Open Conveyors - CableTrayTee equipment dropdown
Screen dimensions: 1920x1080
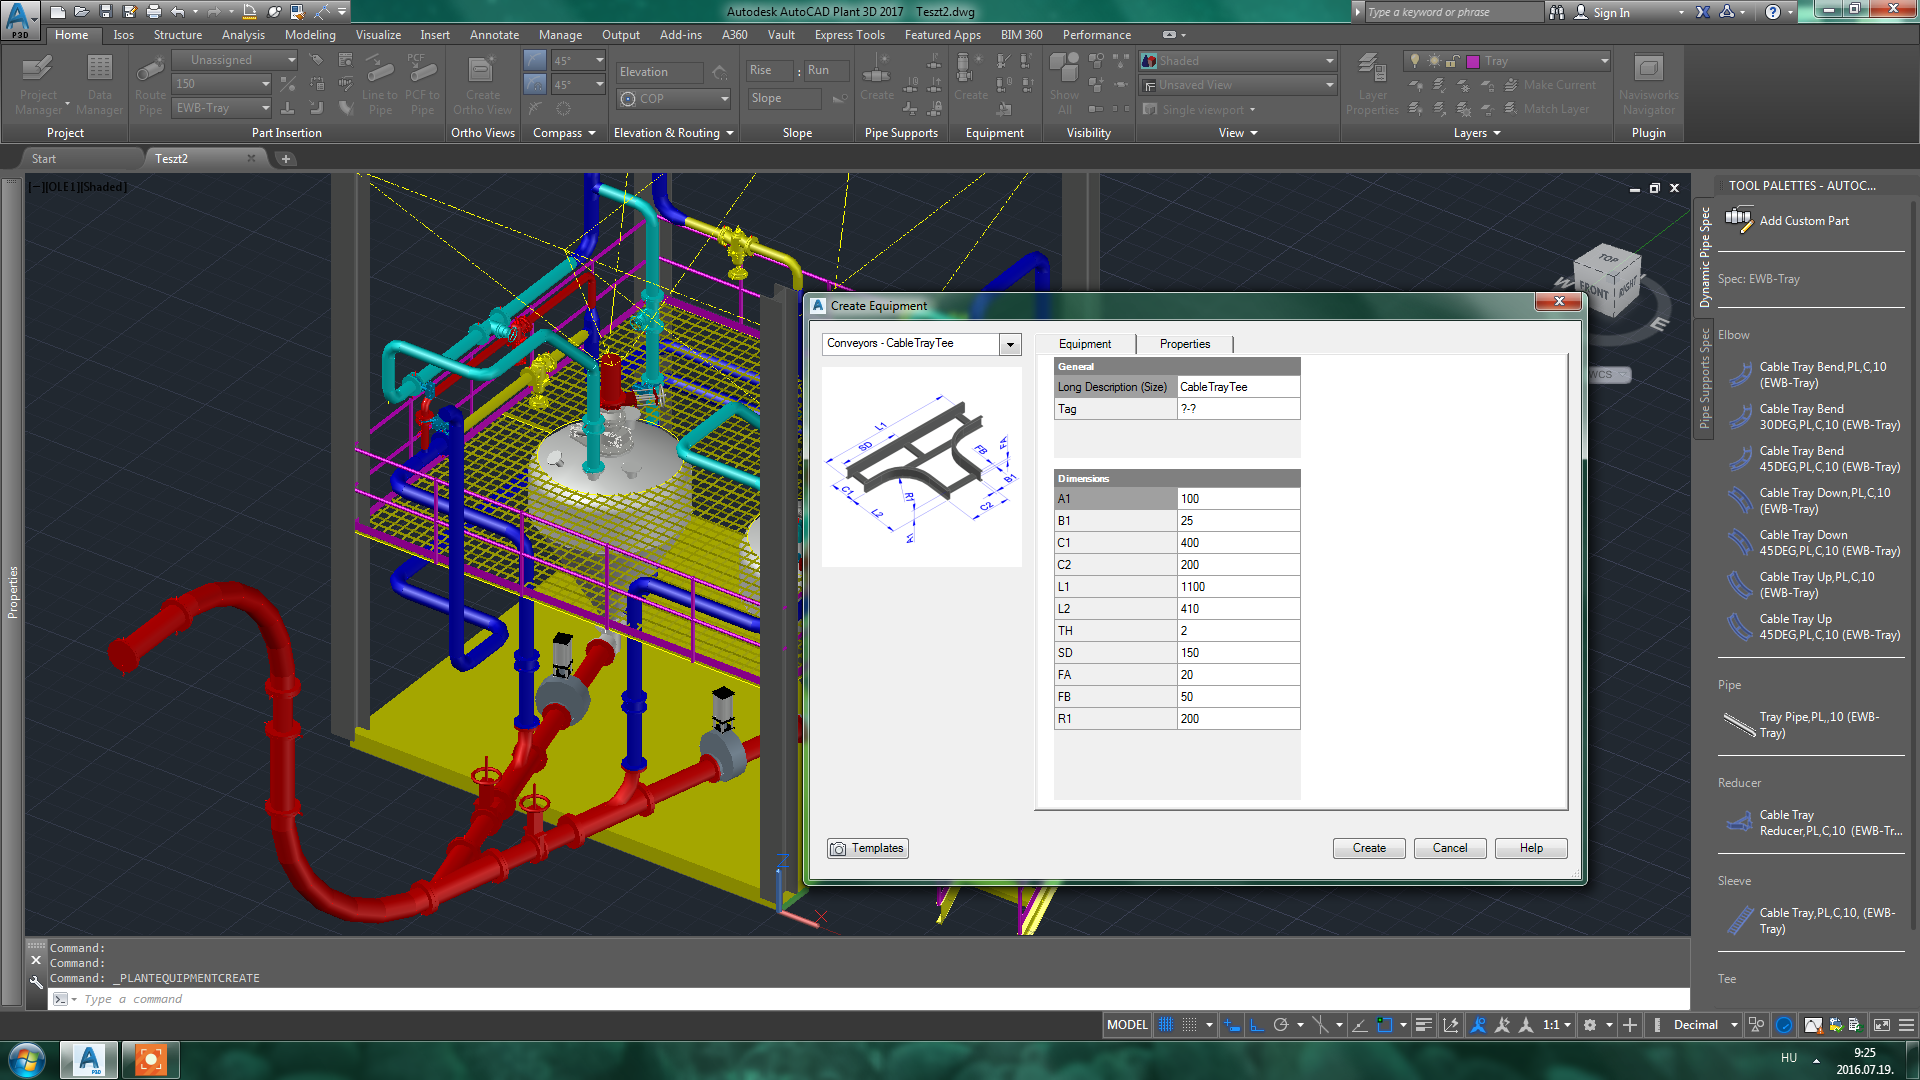(x=1010, y=344)
